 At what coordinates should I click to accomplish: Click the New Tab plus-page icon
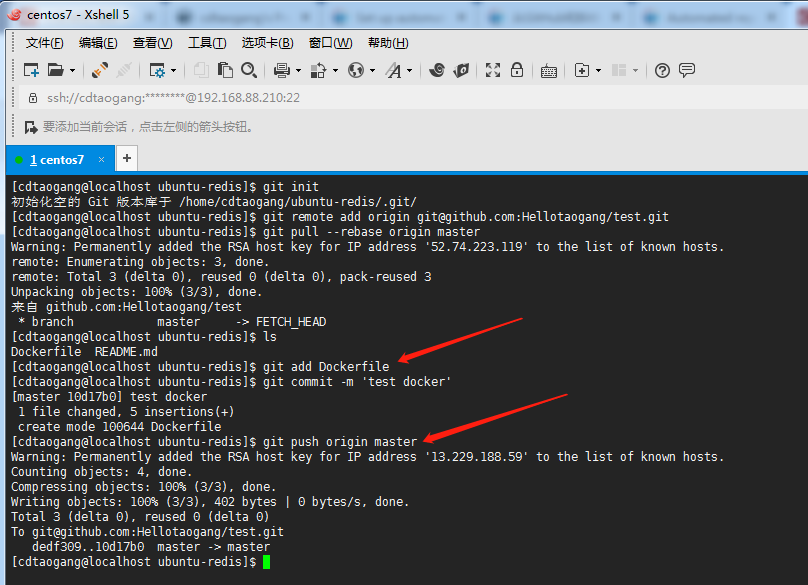point(582,70)
